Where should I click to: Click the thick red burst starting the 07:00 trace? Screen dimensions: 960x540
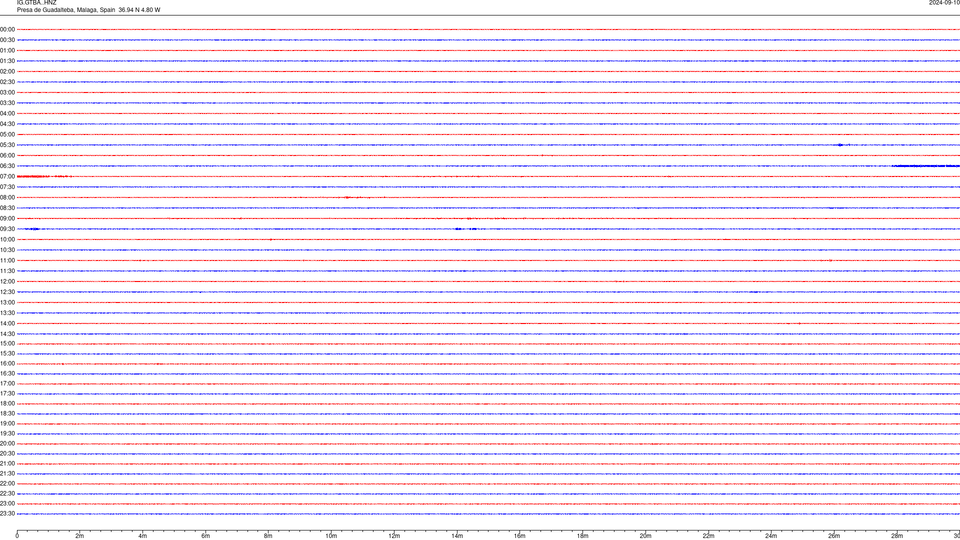tap(33, 176)
